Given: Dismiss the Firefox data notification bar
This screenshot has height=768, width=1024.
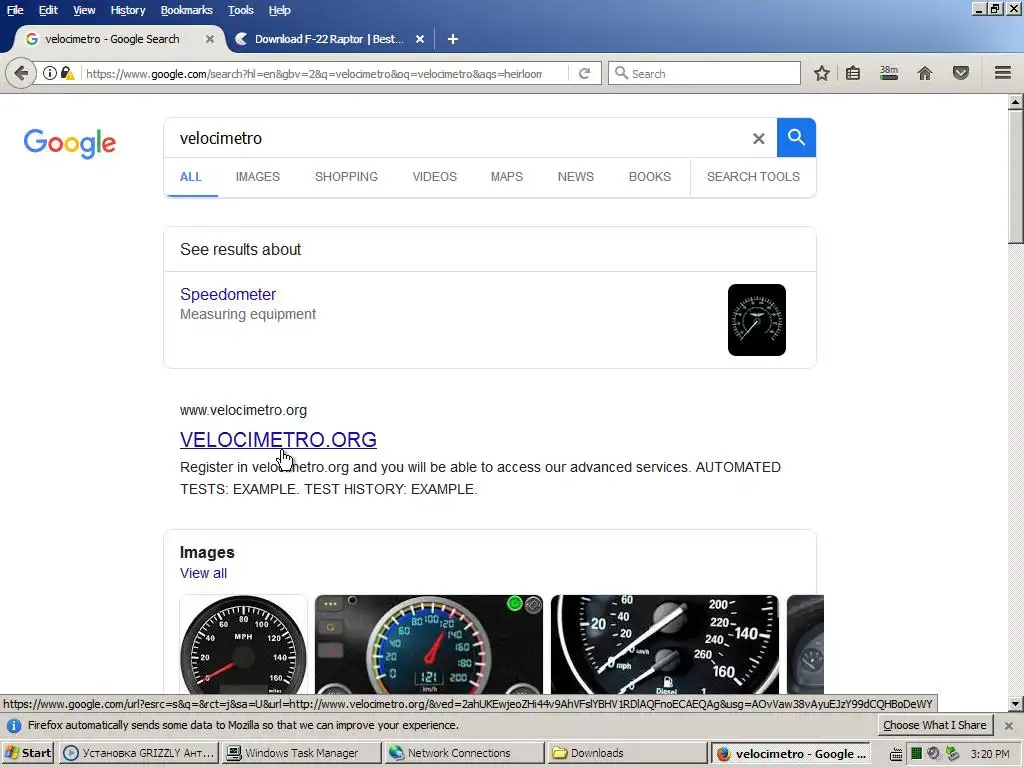Looking at the screenshot, I should click(x=1008, y=726).
